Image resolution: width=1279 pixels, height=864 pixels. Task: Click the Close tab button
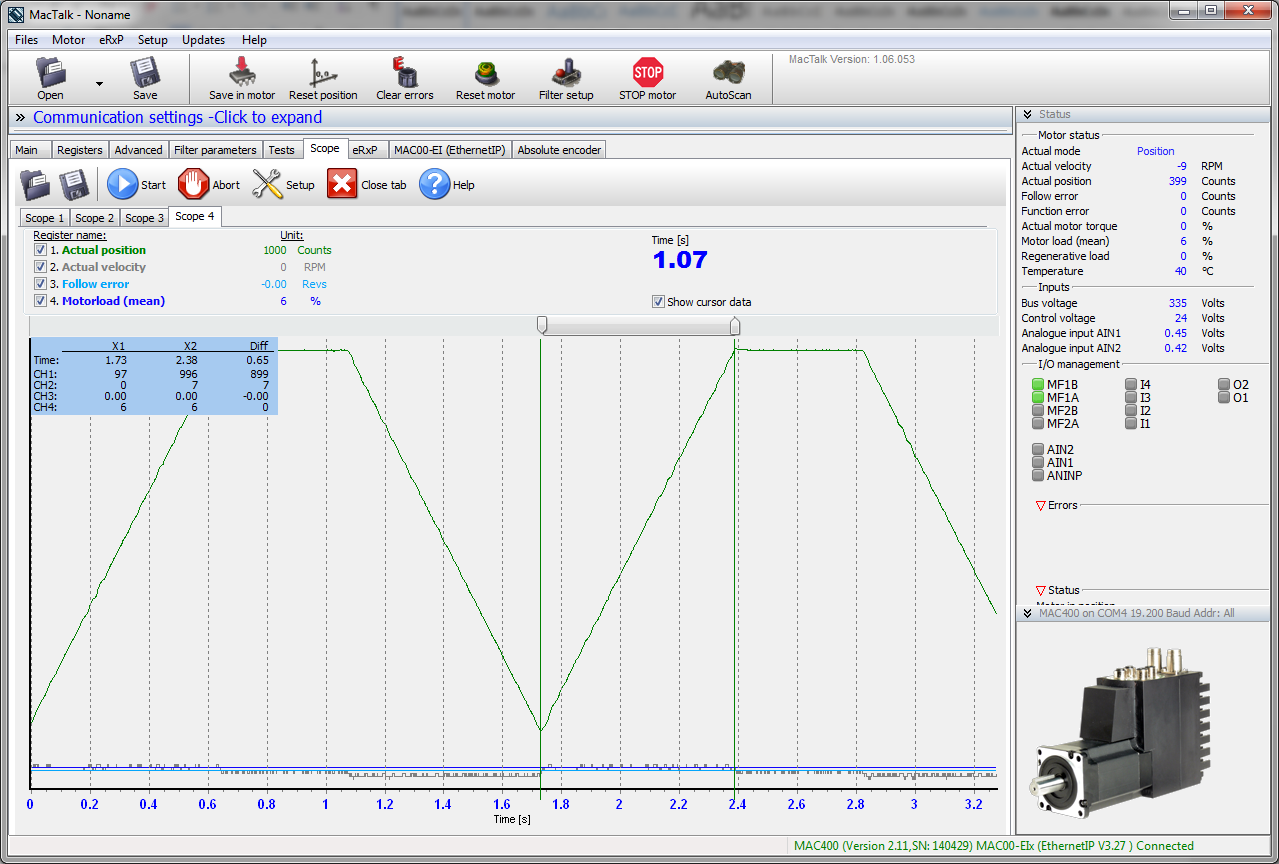coord(343,185)
